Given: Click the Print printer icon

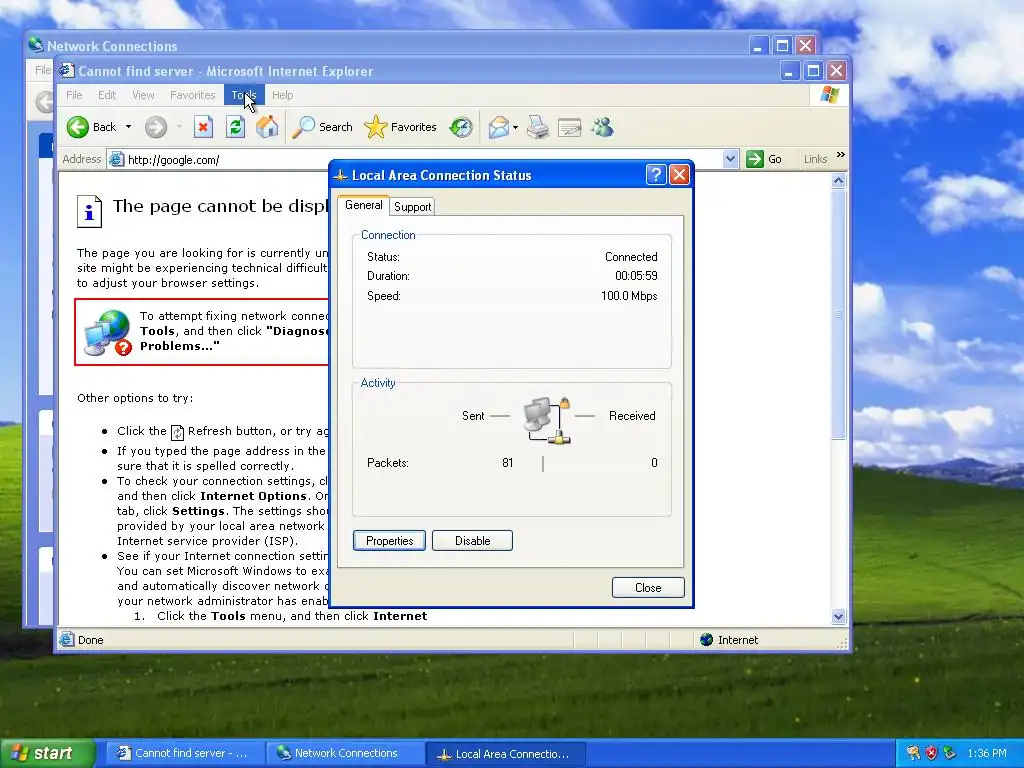Looking at the screenshot, I should (x=538, y=127).
